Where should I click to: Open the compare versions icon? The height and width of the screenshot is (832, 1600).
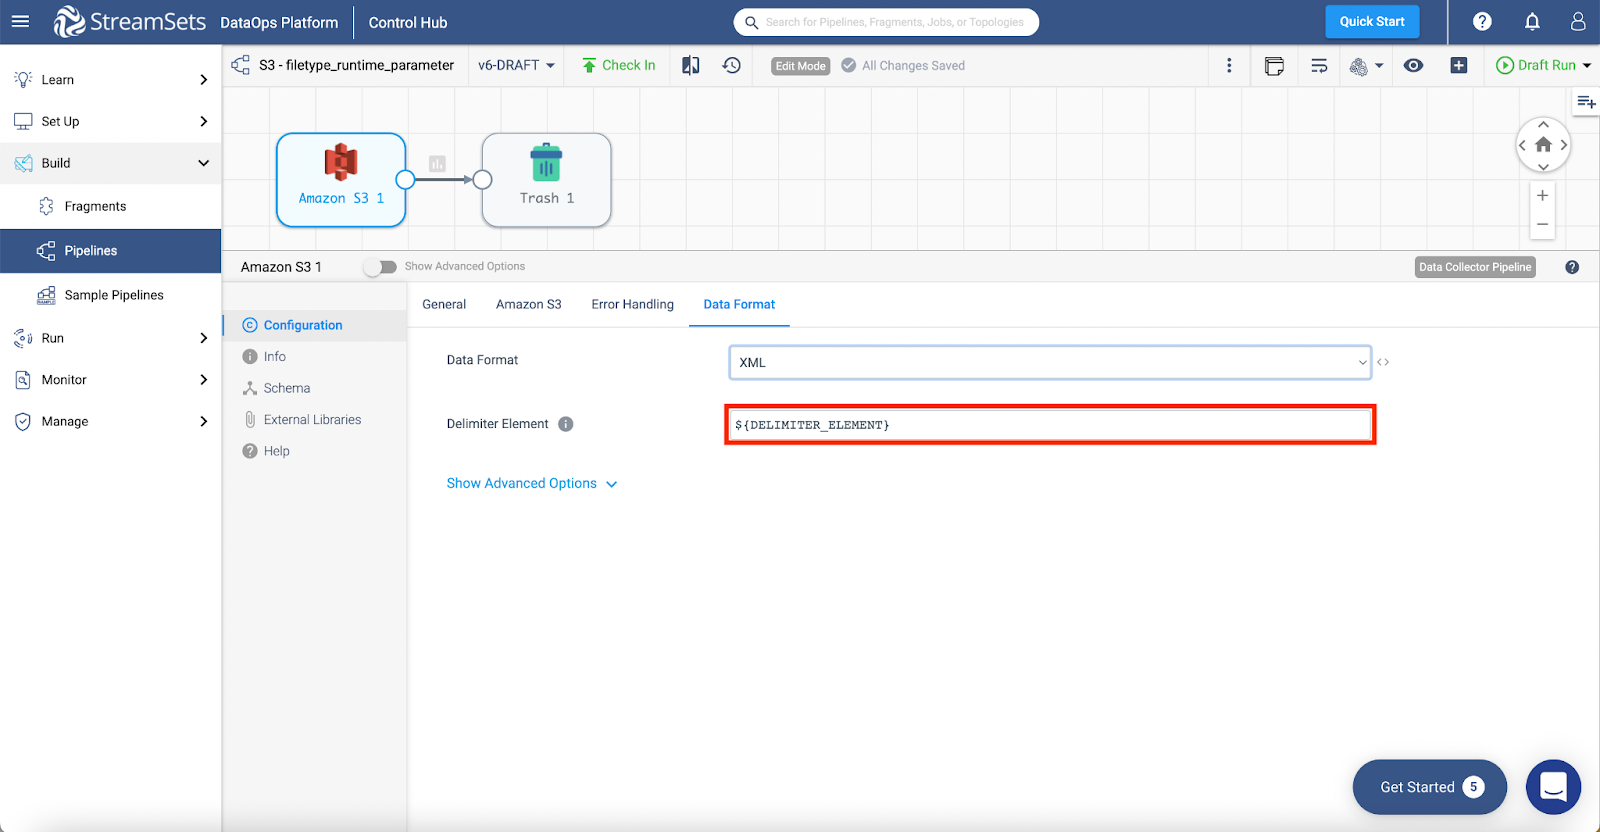click(x=690, y=65)
